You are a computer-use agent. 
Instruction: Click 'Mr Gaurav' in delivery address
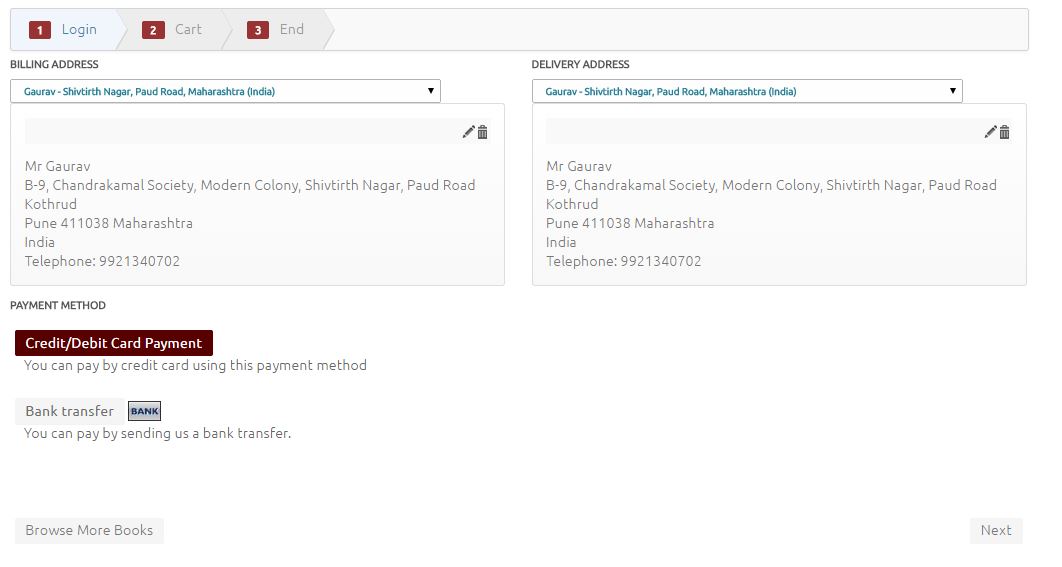coord(579,167)
